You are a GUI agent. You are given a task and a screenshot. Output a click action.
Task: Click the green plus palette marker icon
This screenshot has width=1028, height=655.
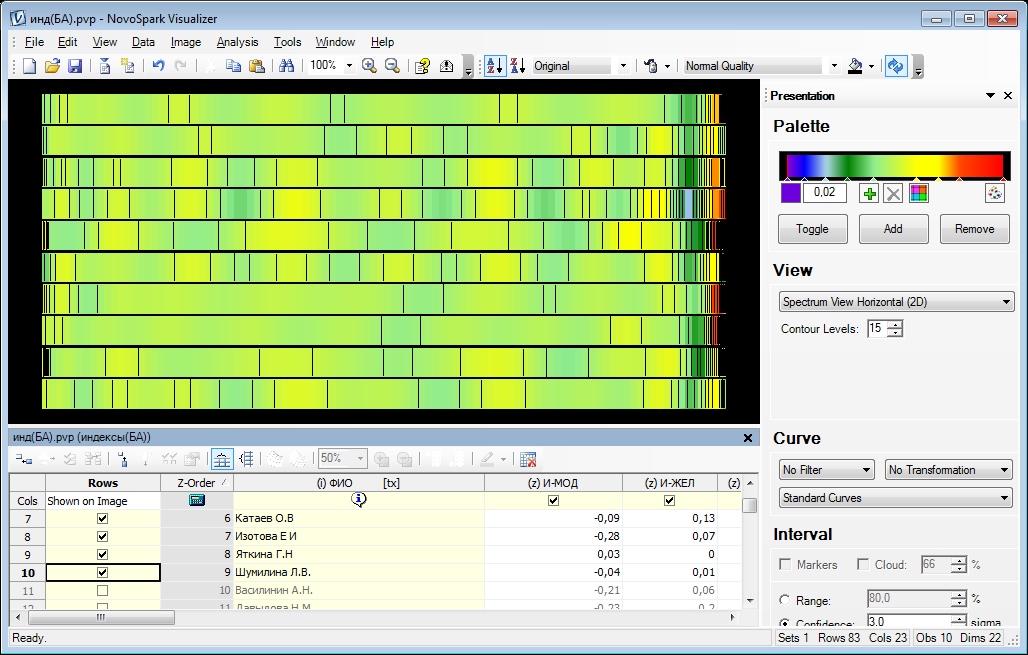(869, 193)
